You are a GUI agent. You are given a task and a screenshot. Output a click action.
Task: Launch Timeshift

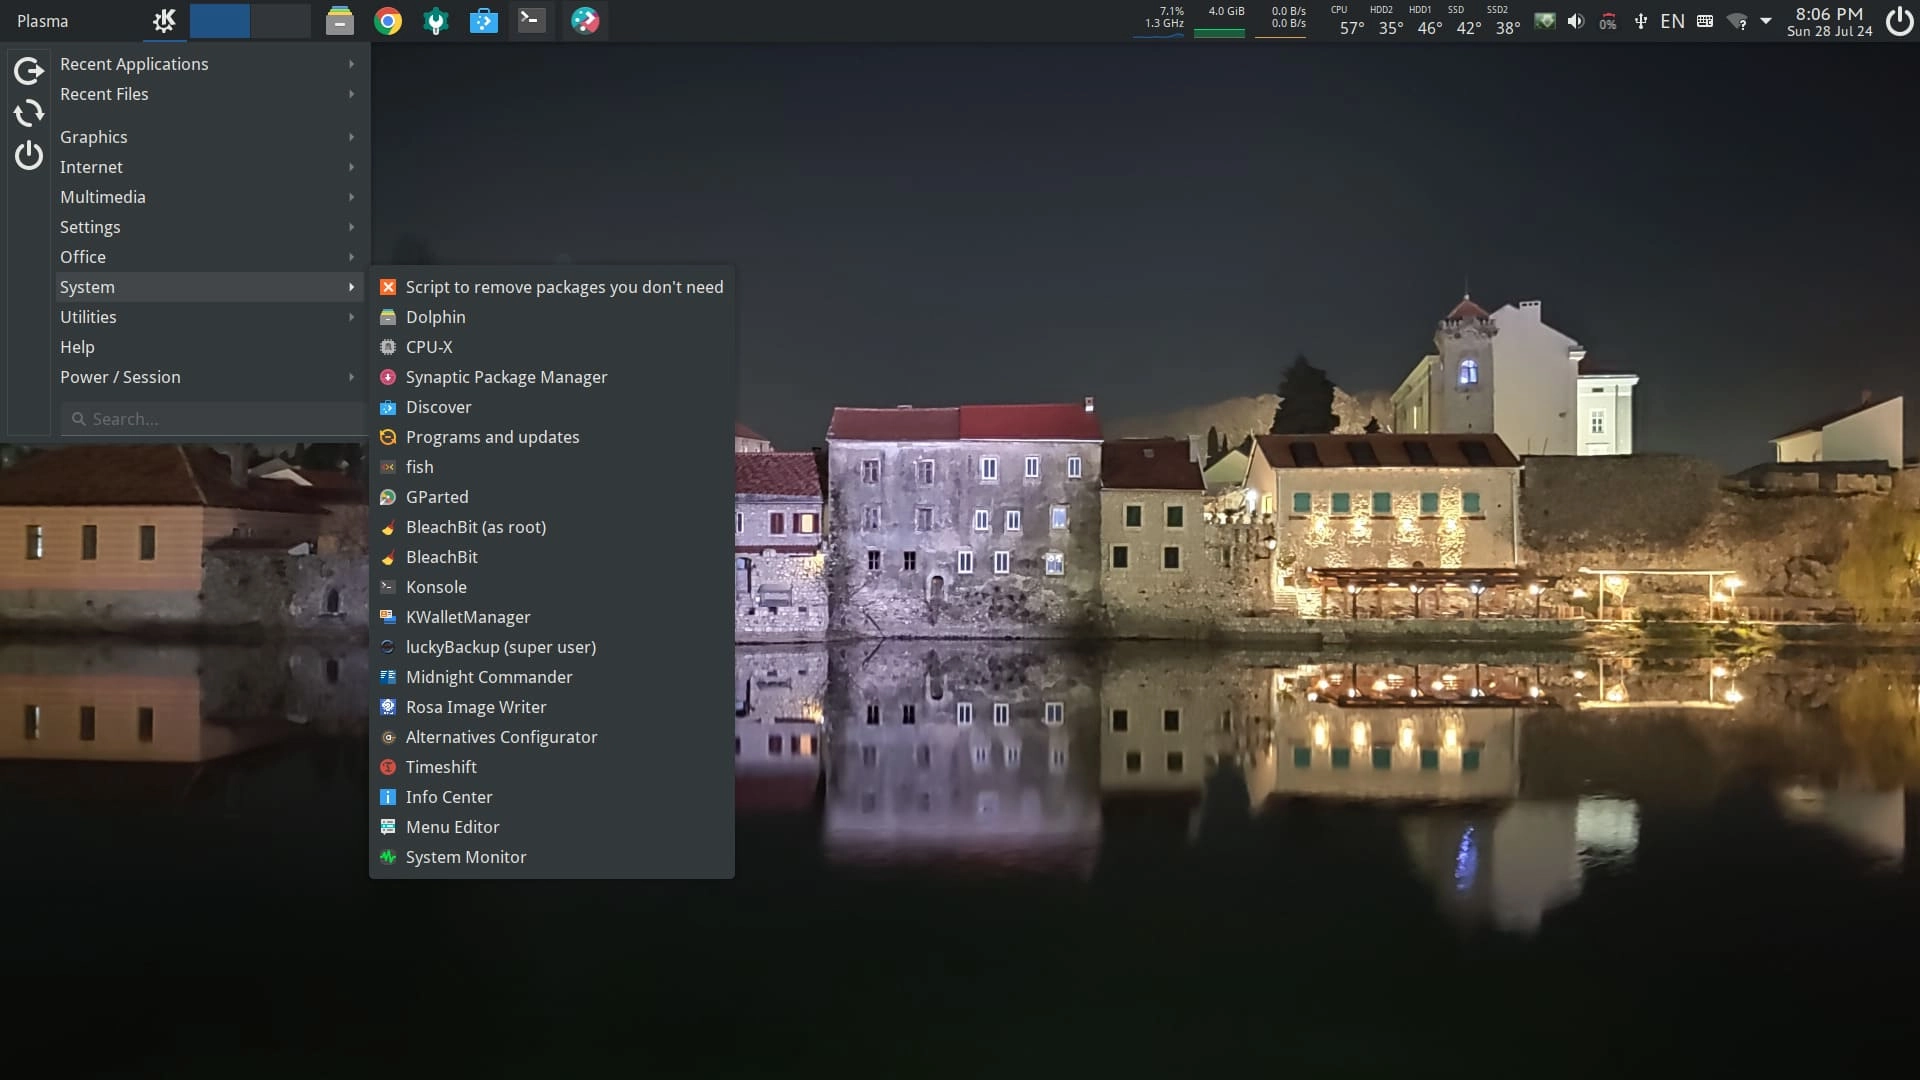(552, 767)
